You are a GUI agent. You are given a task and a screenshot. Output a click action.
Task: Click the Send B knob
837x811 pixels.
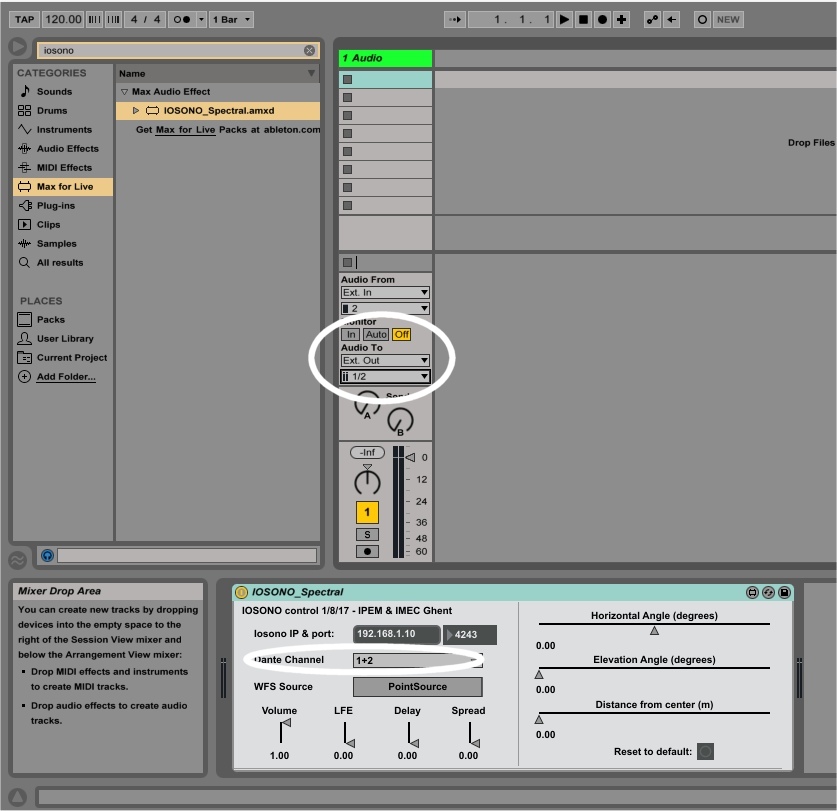pos(400,421)
